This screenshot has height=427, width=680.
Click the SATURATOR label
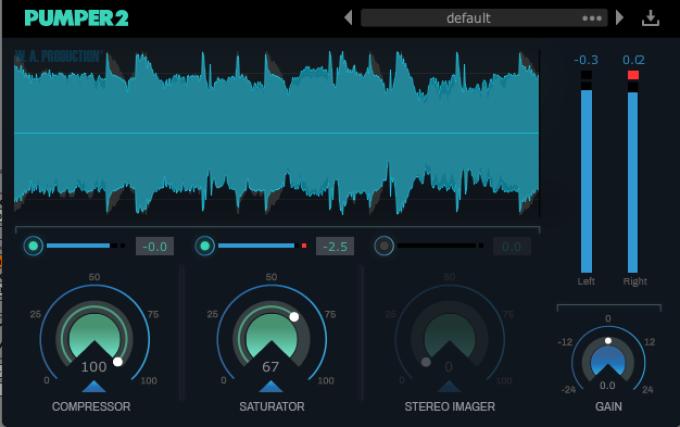click(272, 407)
